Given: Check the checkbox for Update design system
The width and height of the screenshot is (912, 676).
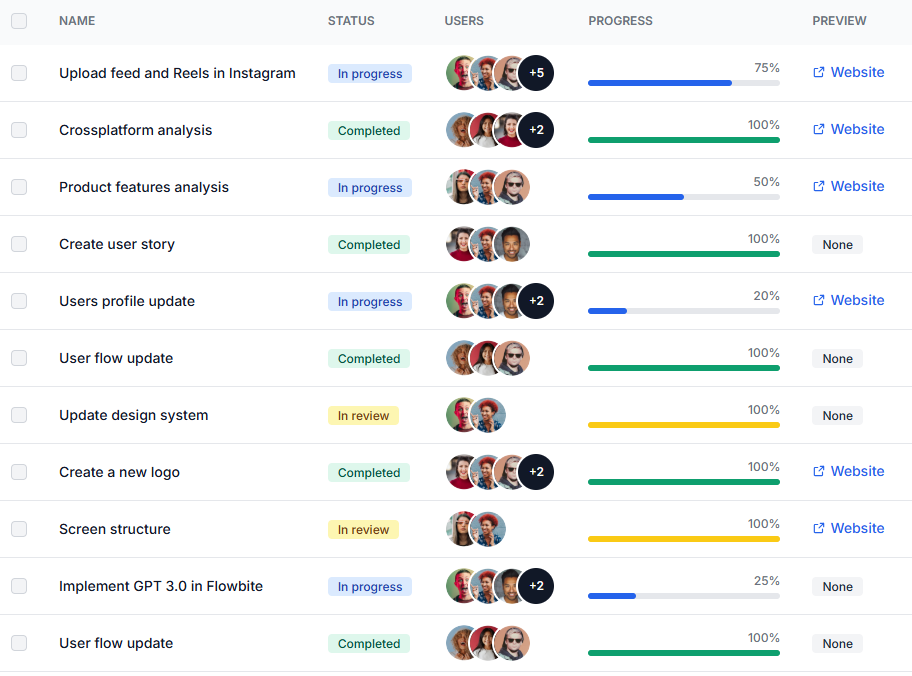Looking at the screenshot, I should tap(18, 415).
